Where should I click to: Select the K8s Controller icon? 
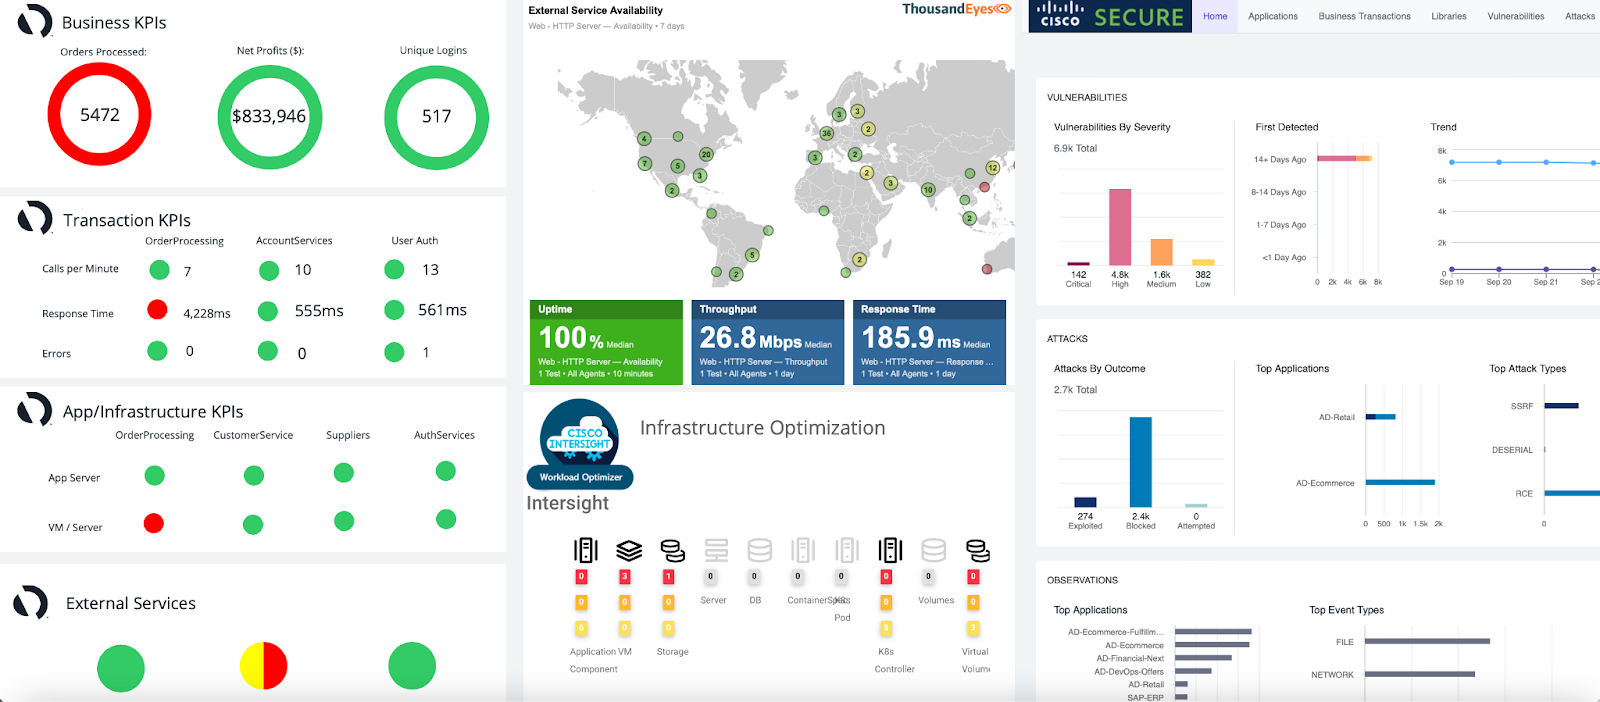coord(890,550)
